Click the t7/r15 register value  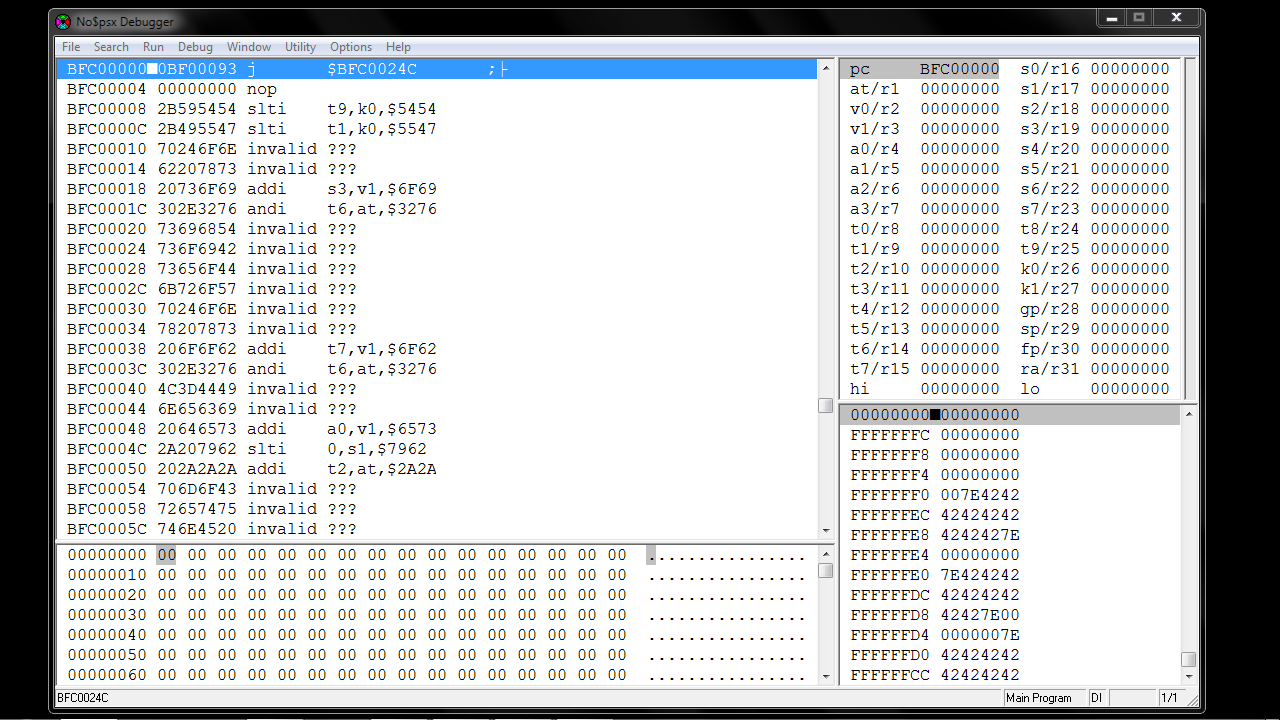(960, 369)
